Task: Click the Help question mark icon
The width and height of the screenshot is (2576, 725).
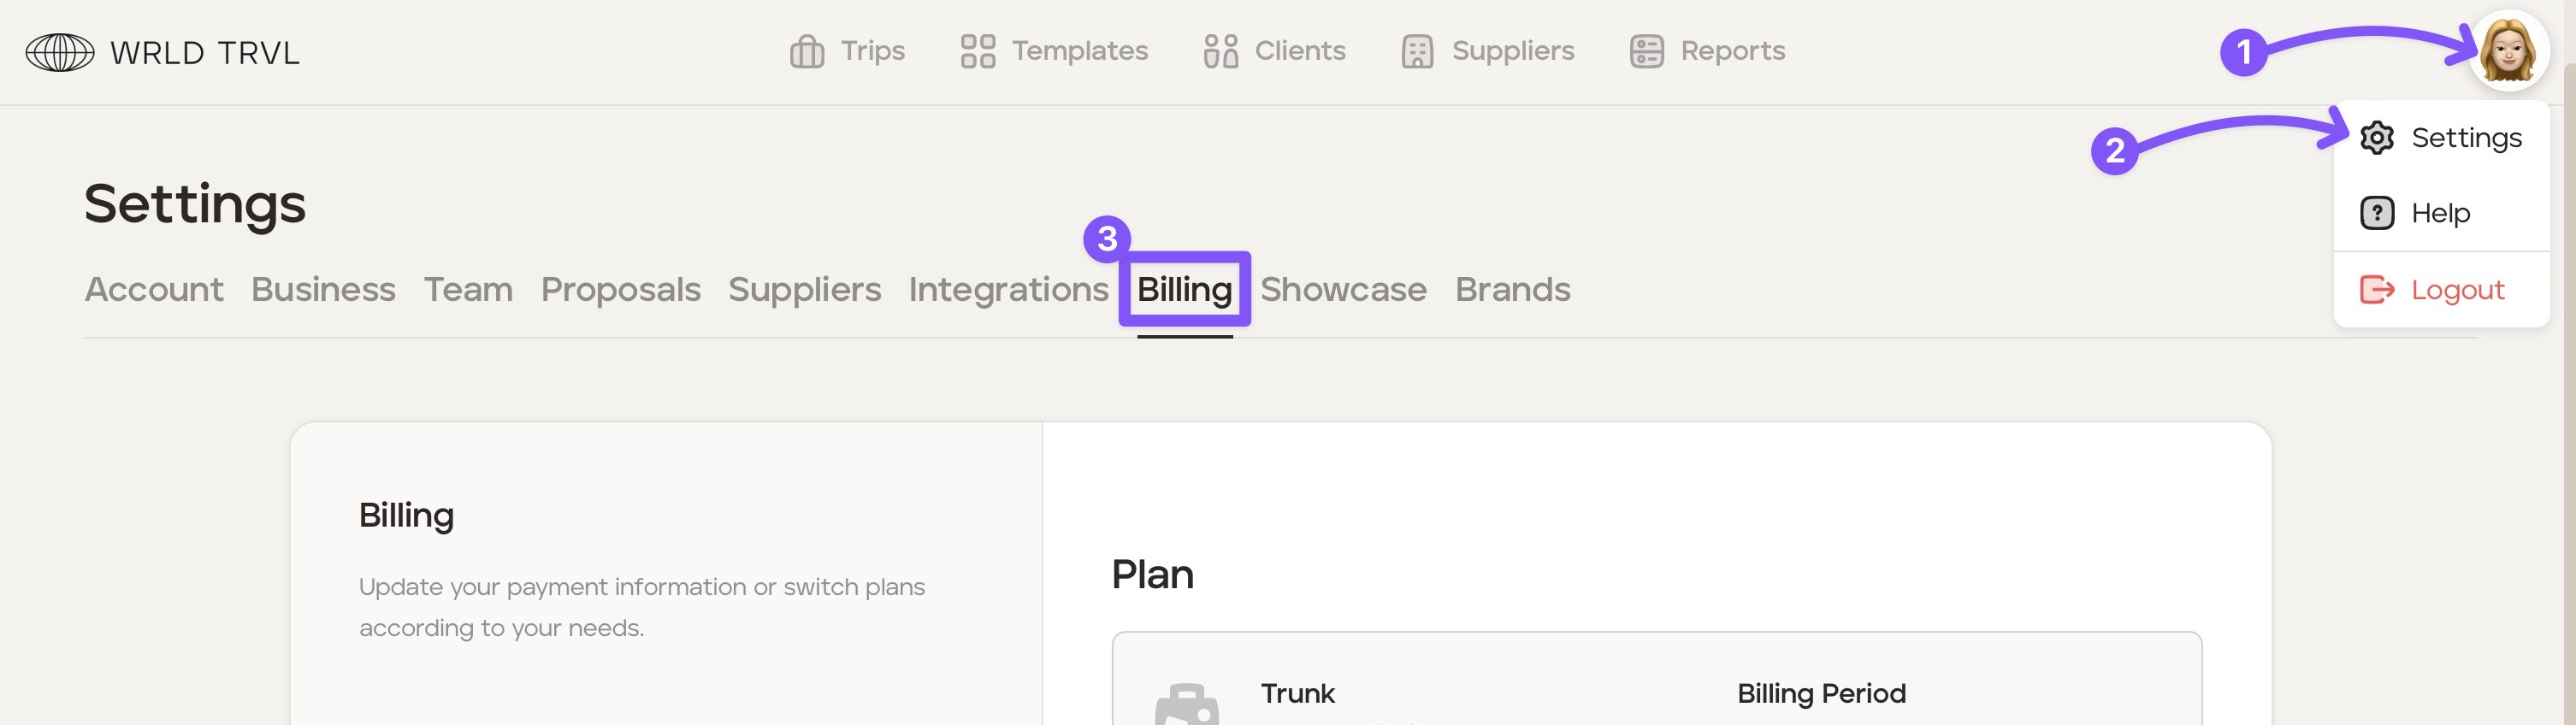Action: pos(2377,213)
